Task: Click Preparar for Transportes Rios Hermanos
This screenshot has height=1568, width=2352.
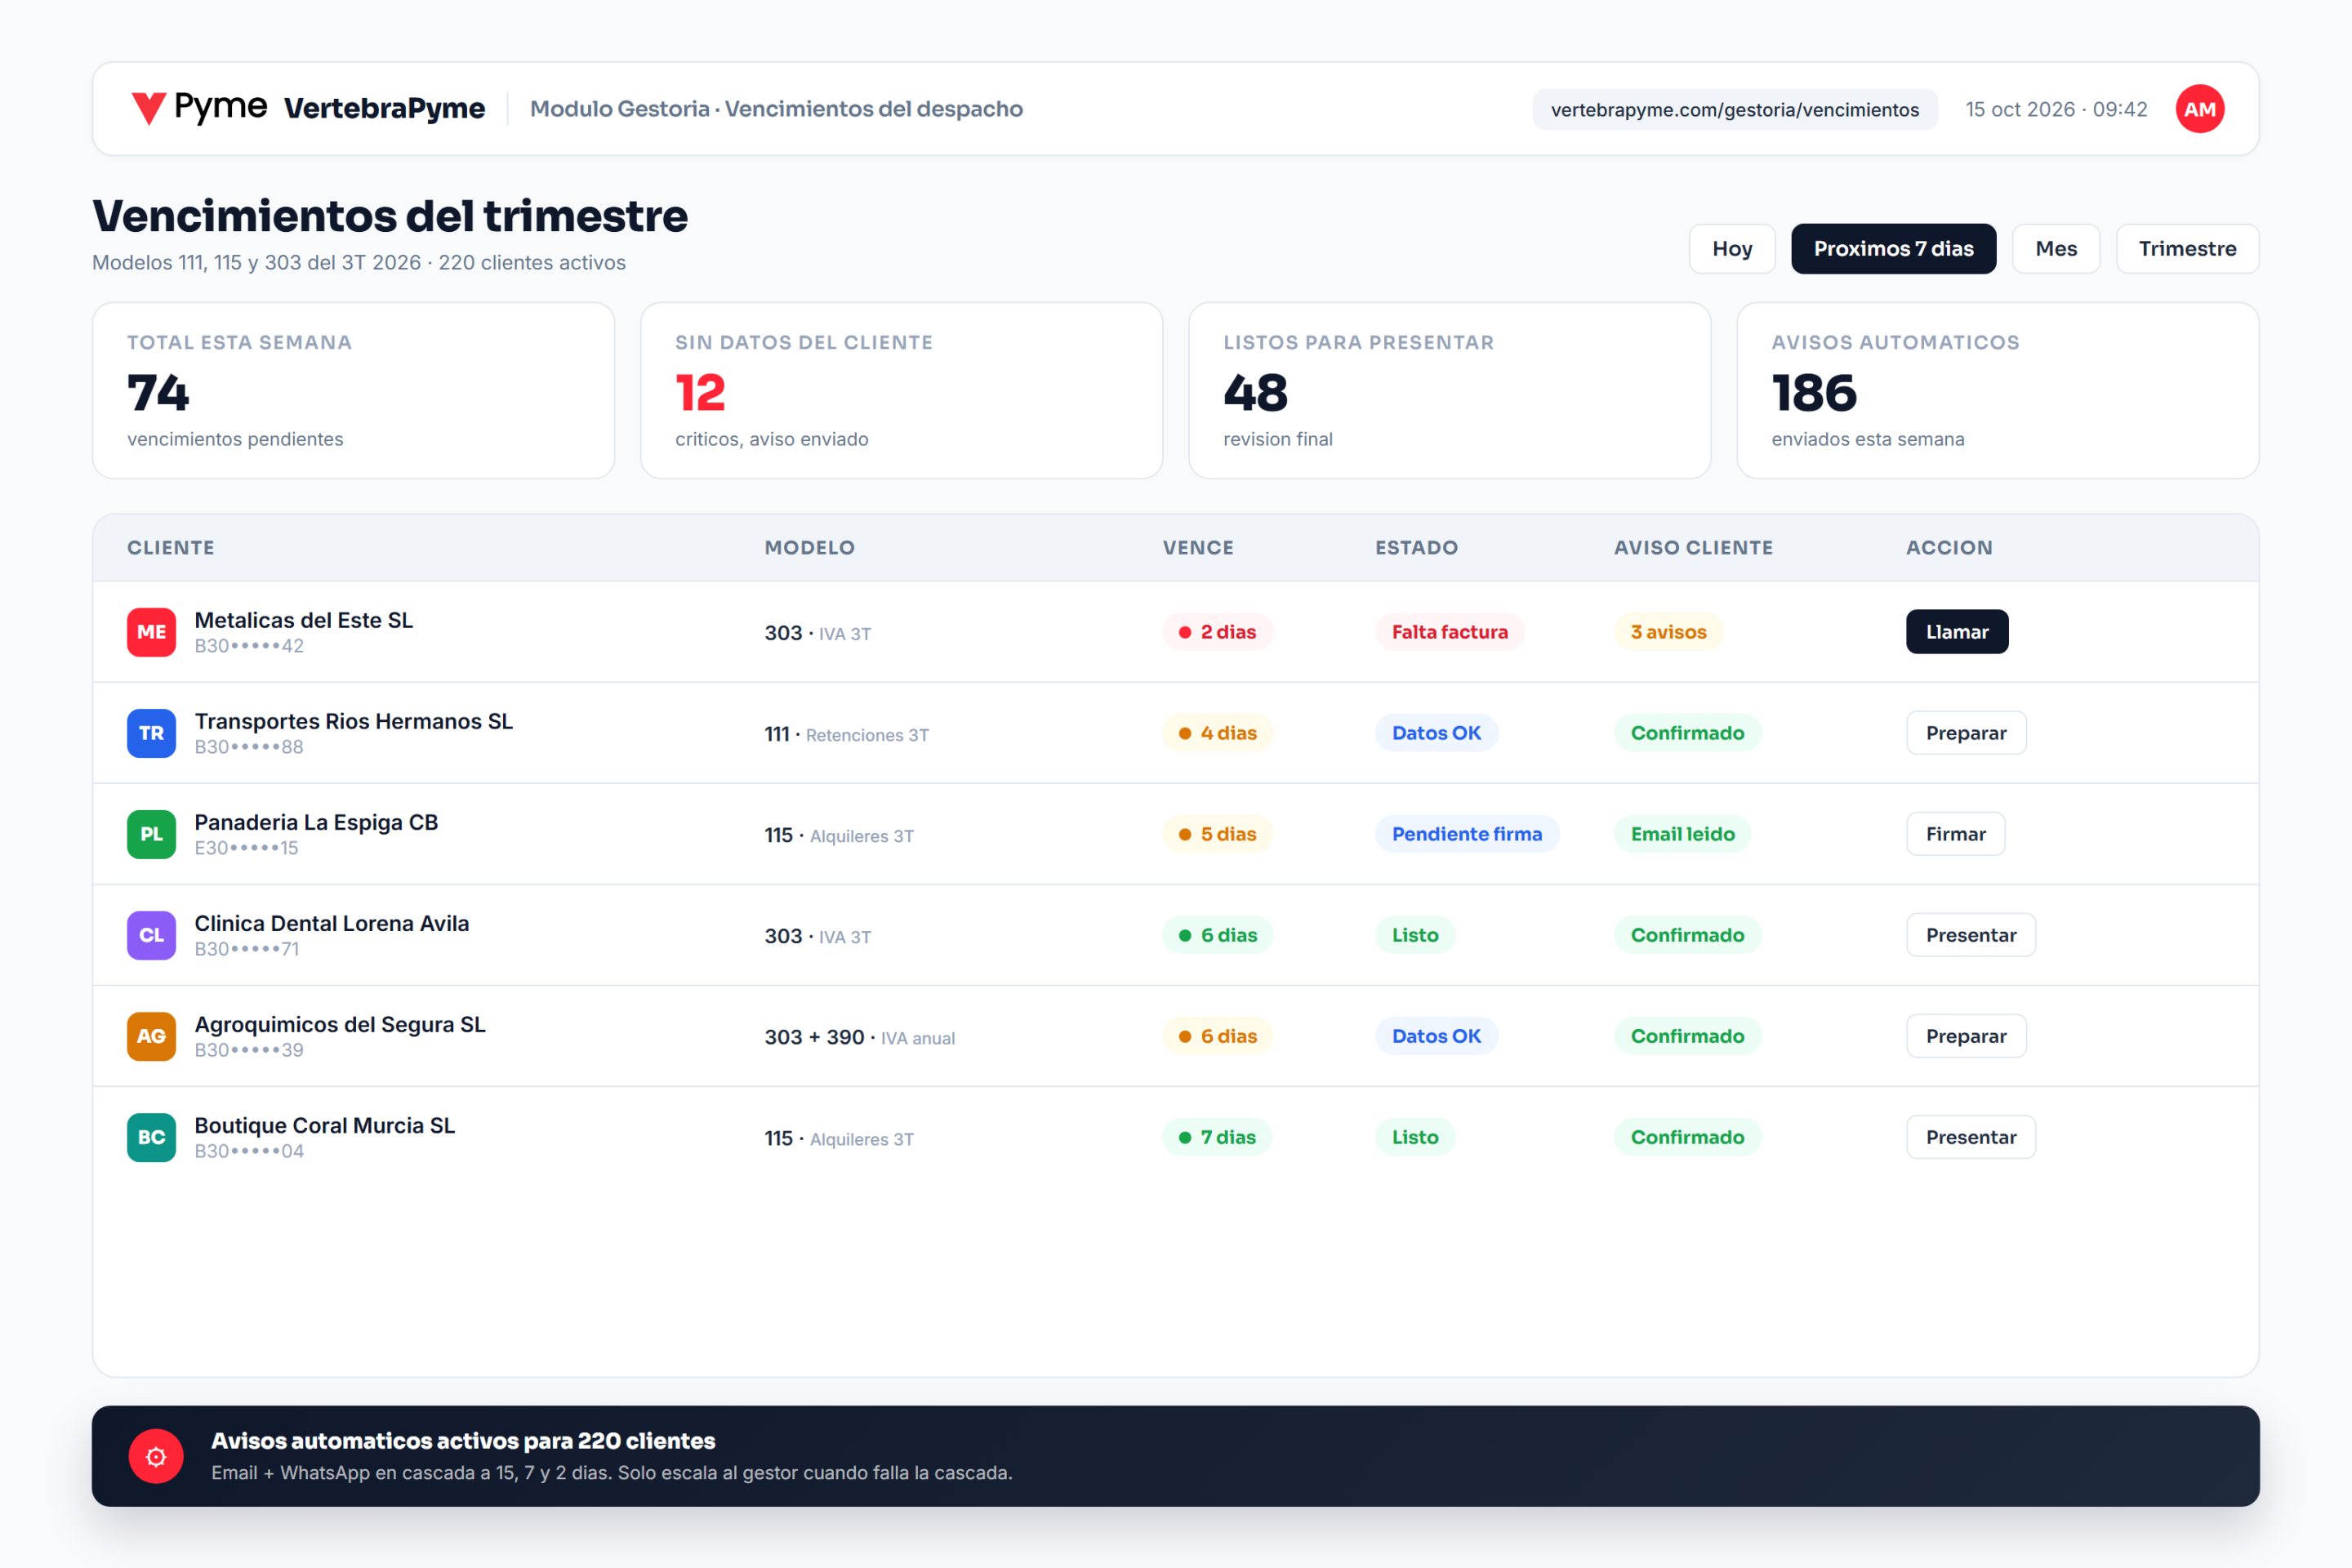Action: point(1966,733)
